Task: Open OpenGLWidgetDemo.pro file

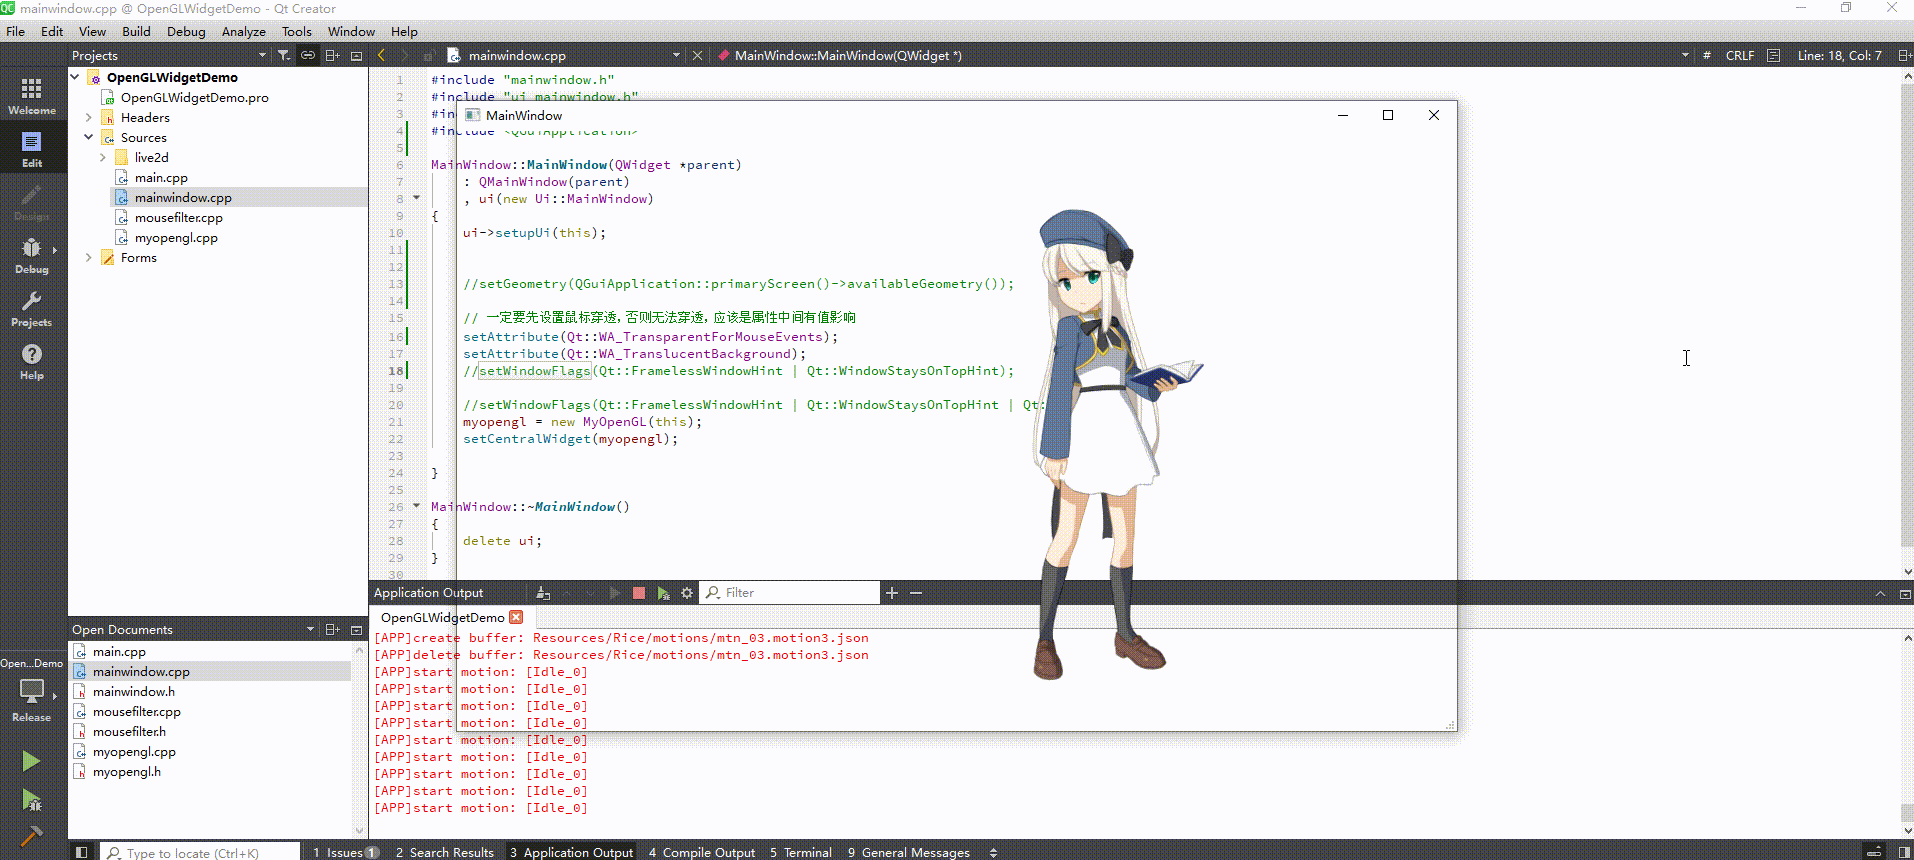Action: [x=194, y=97]
